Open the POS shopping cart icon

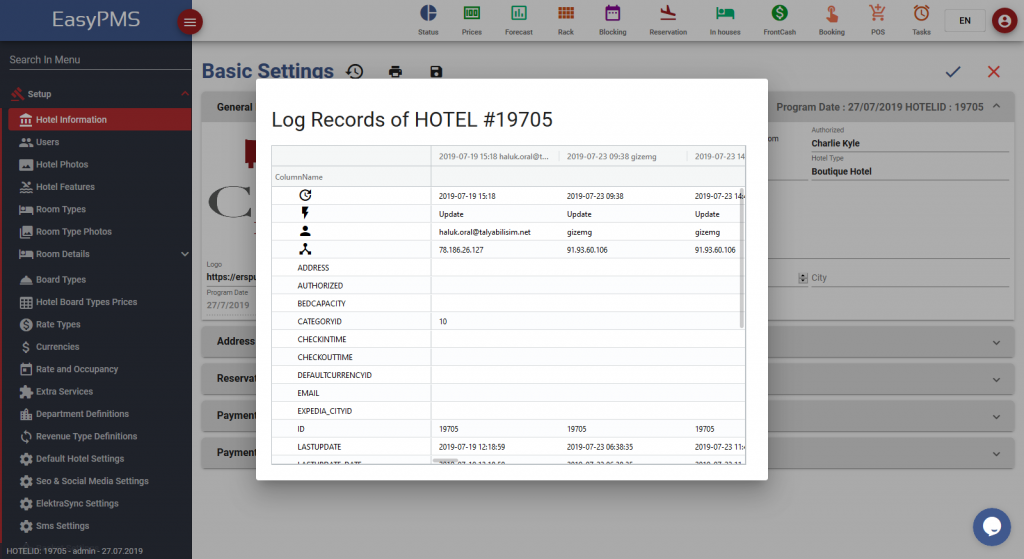[x=878, y=14]
